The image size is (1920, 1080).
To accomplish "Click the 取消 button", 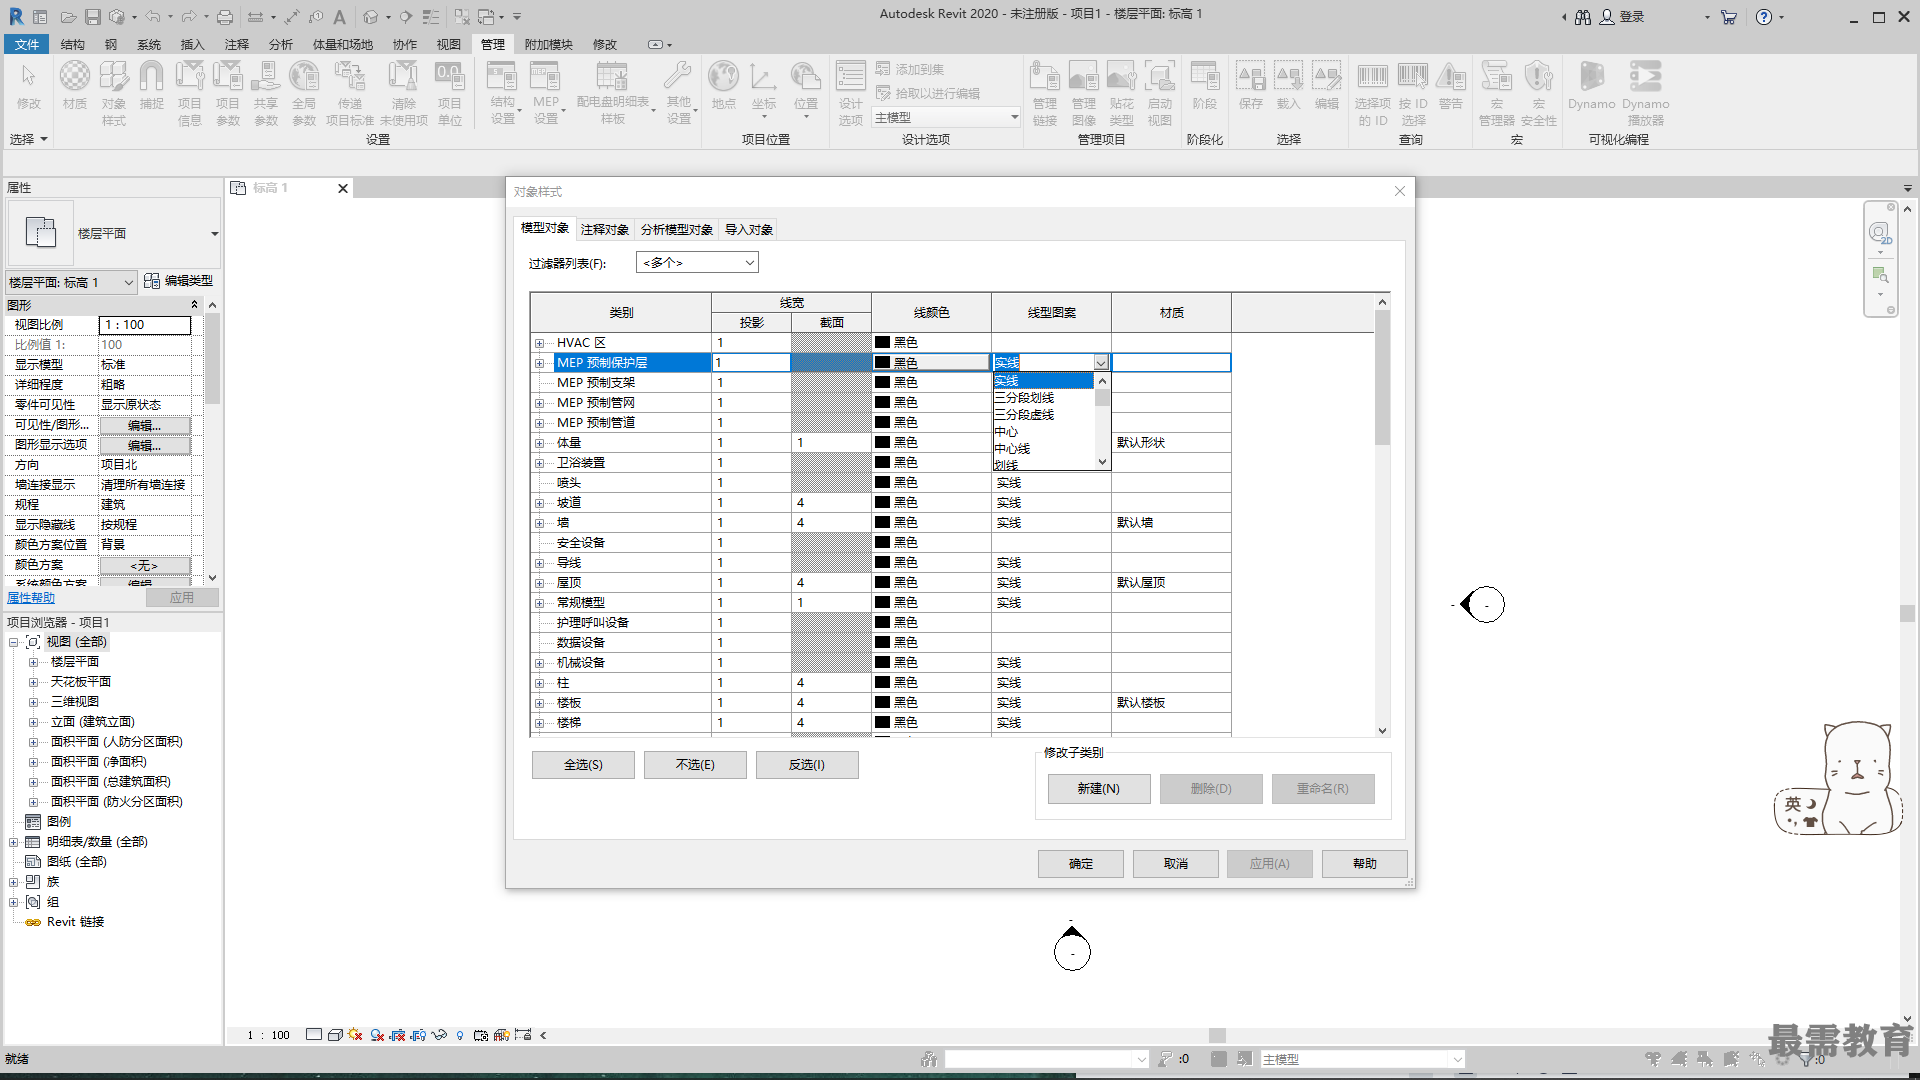I will (1176, 864).
